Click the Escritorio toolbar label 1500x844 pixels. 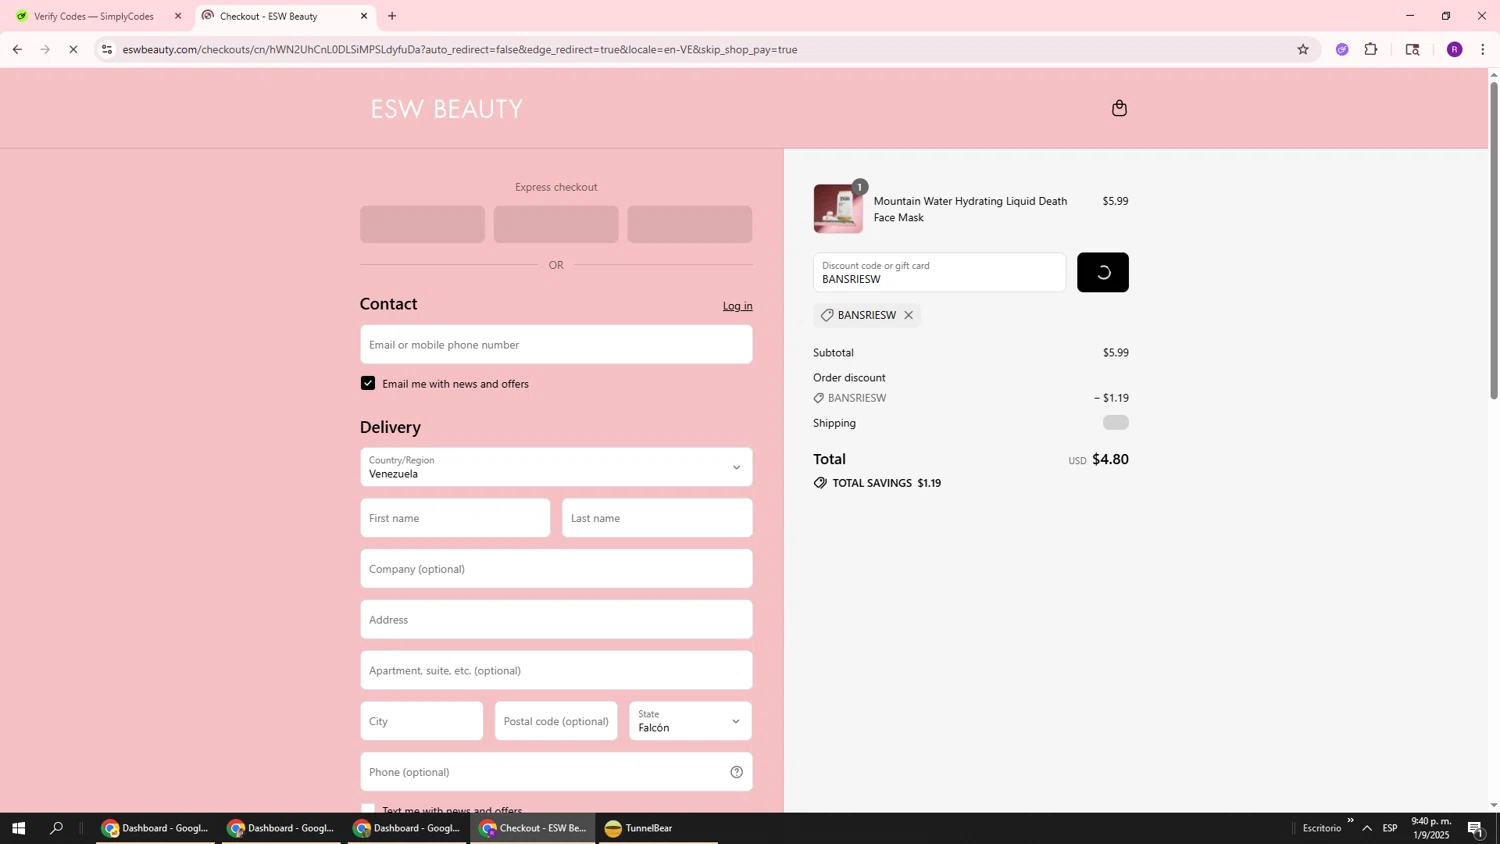(1322, 828)
